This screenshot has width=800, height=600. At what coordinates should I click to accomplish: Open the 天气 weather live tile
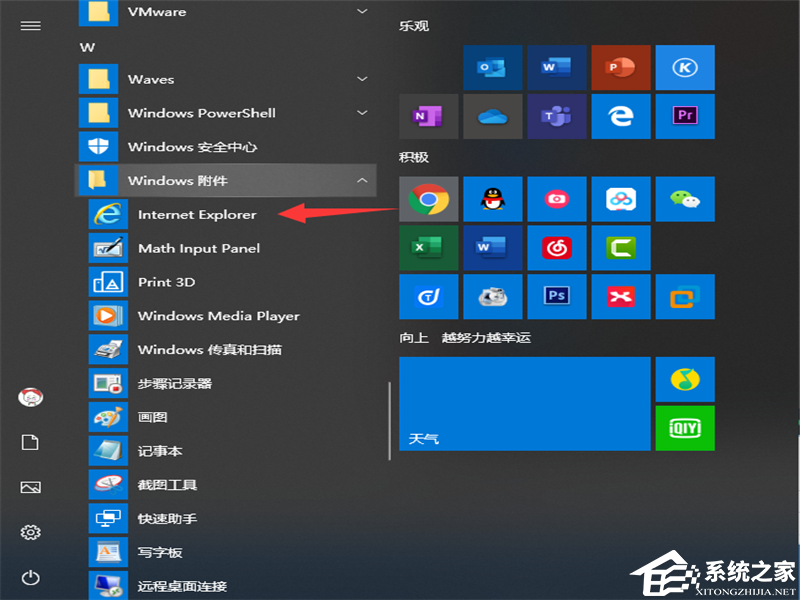coord(524,404)
